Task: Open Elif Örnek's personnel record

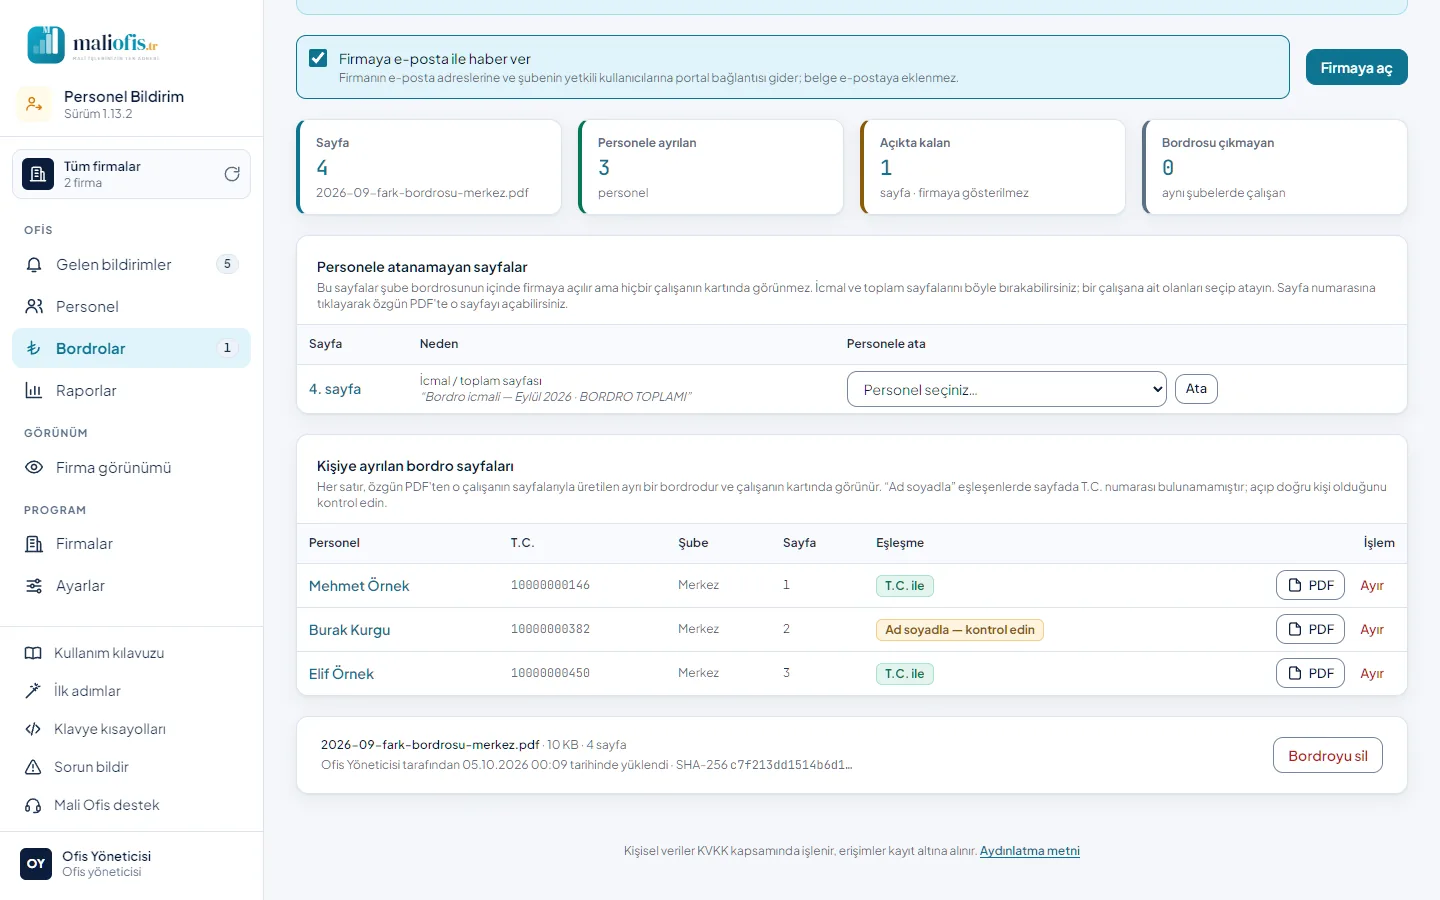Action: pyautogui.click(x=341, y=674)
